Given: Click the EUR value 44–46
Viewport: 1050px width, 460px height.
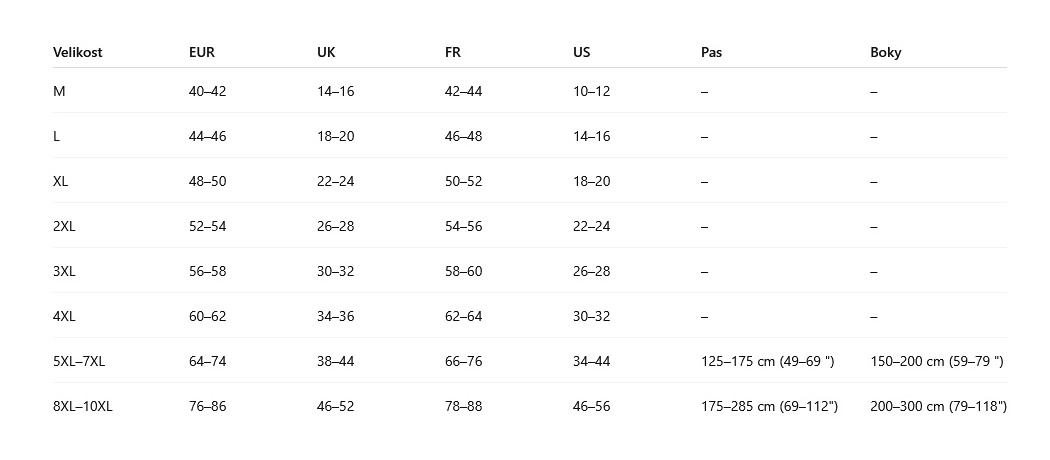Looking at the screenshot, I should click(208, 137).
